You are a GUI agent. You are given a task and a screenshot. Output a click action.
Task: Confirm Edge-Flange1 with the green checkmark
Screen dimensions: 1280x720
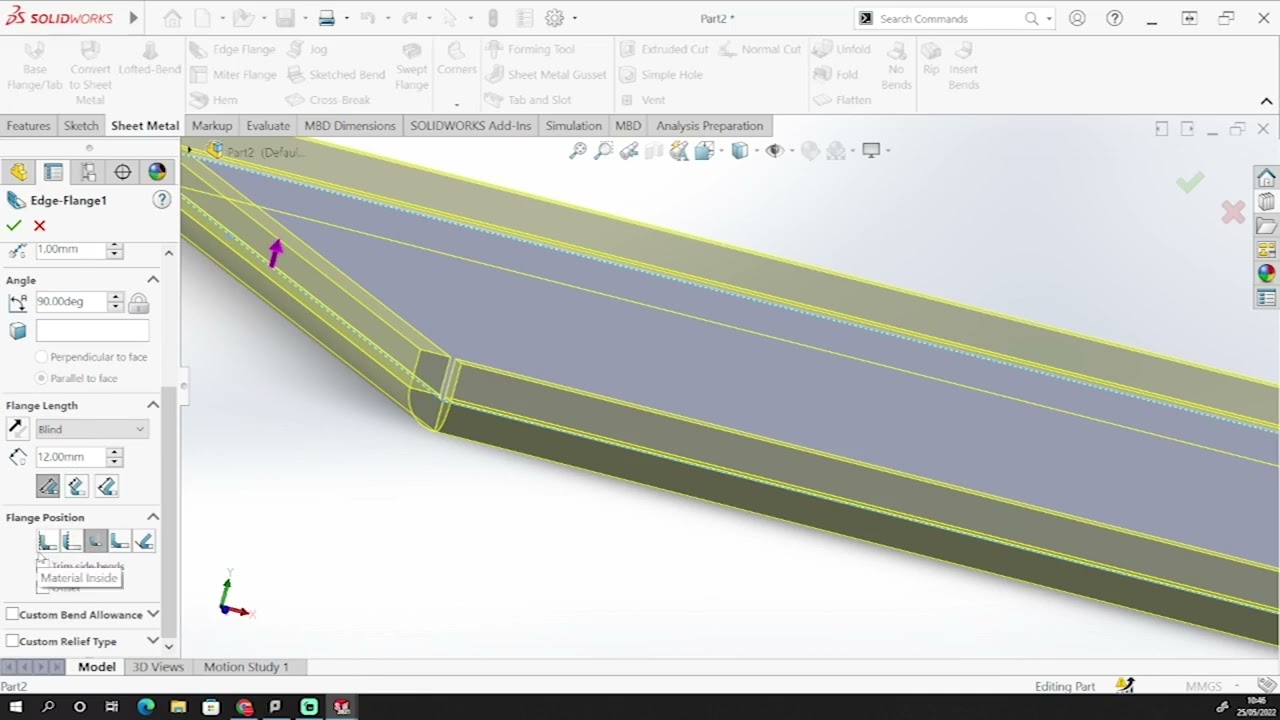pos(14,226)
